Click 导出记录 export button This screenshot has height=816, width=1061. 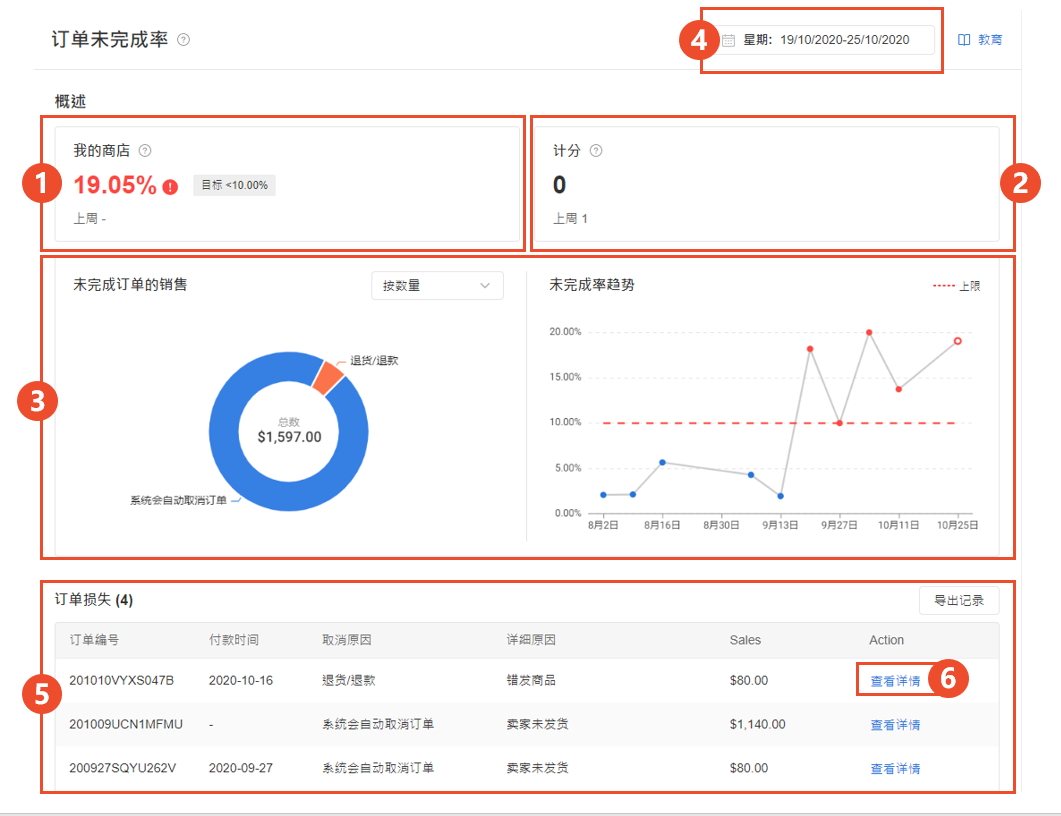pos(959,600)
